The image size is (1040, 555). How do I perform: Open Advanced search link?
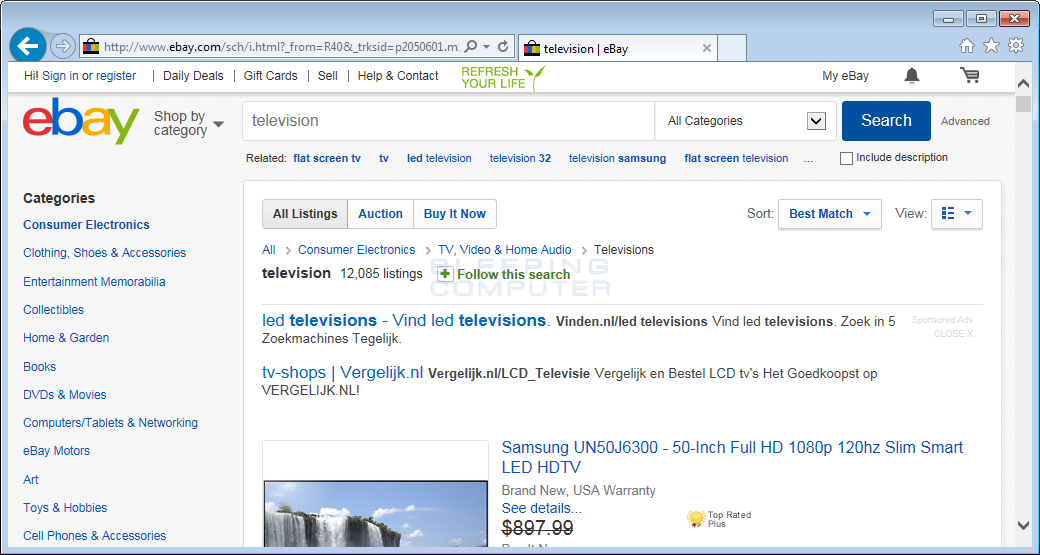tap(965, 121)
